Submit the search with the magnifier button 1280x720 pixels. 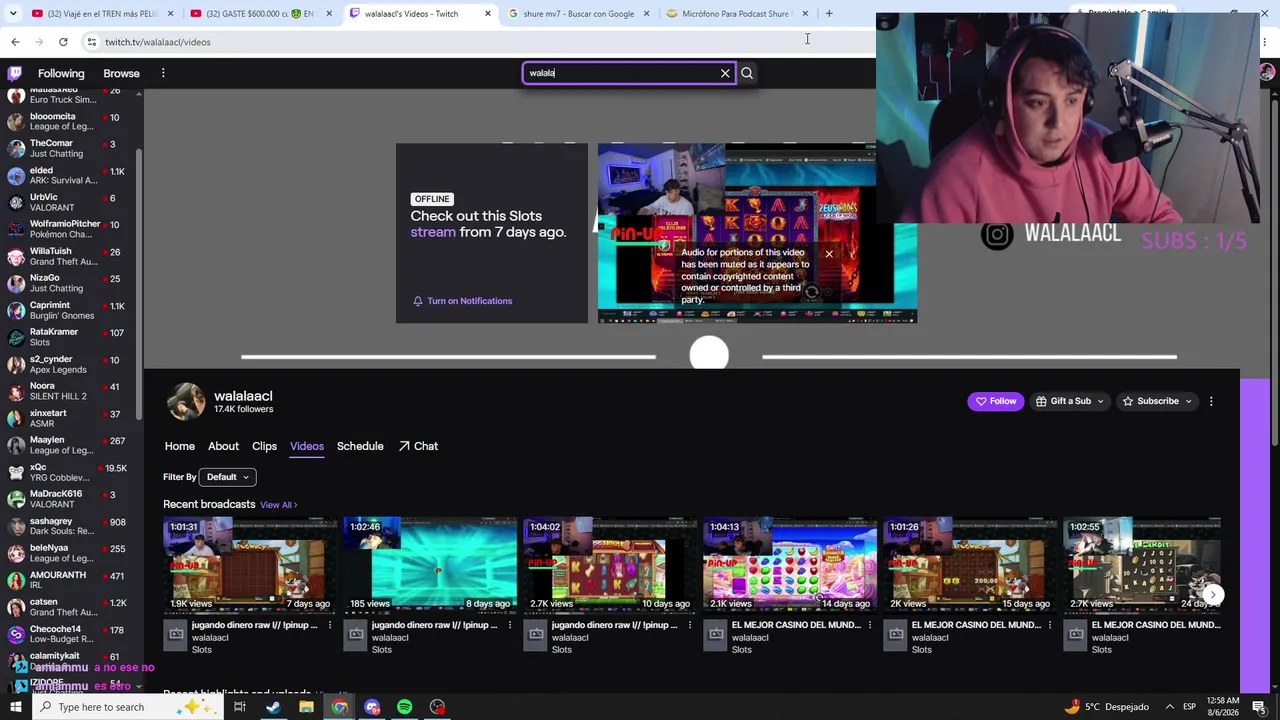[747, 73]
